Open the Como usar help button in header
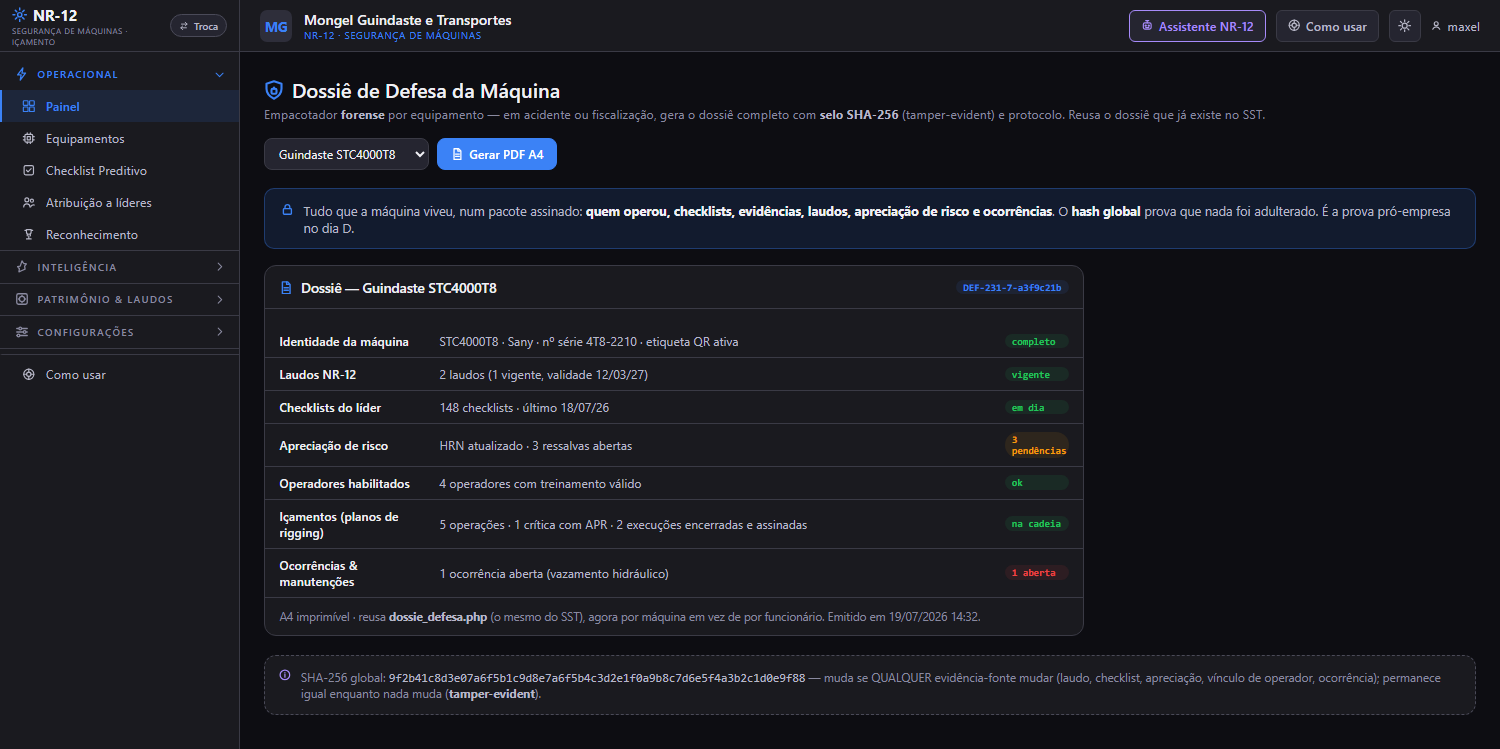 click(x=1327, y=26)
